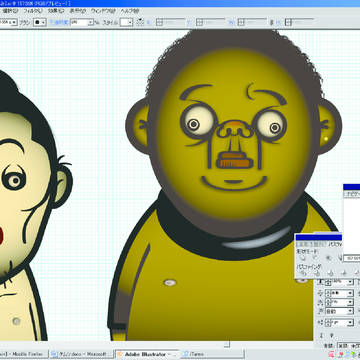
Task: Select the white highlight on the black collar
Action: [257, 239]
